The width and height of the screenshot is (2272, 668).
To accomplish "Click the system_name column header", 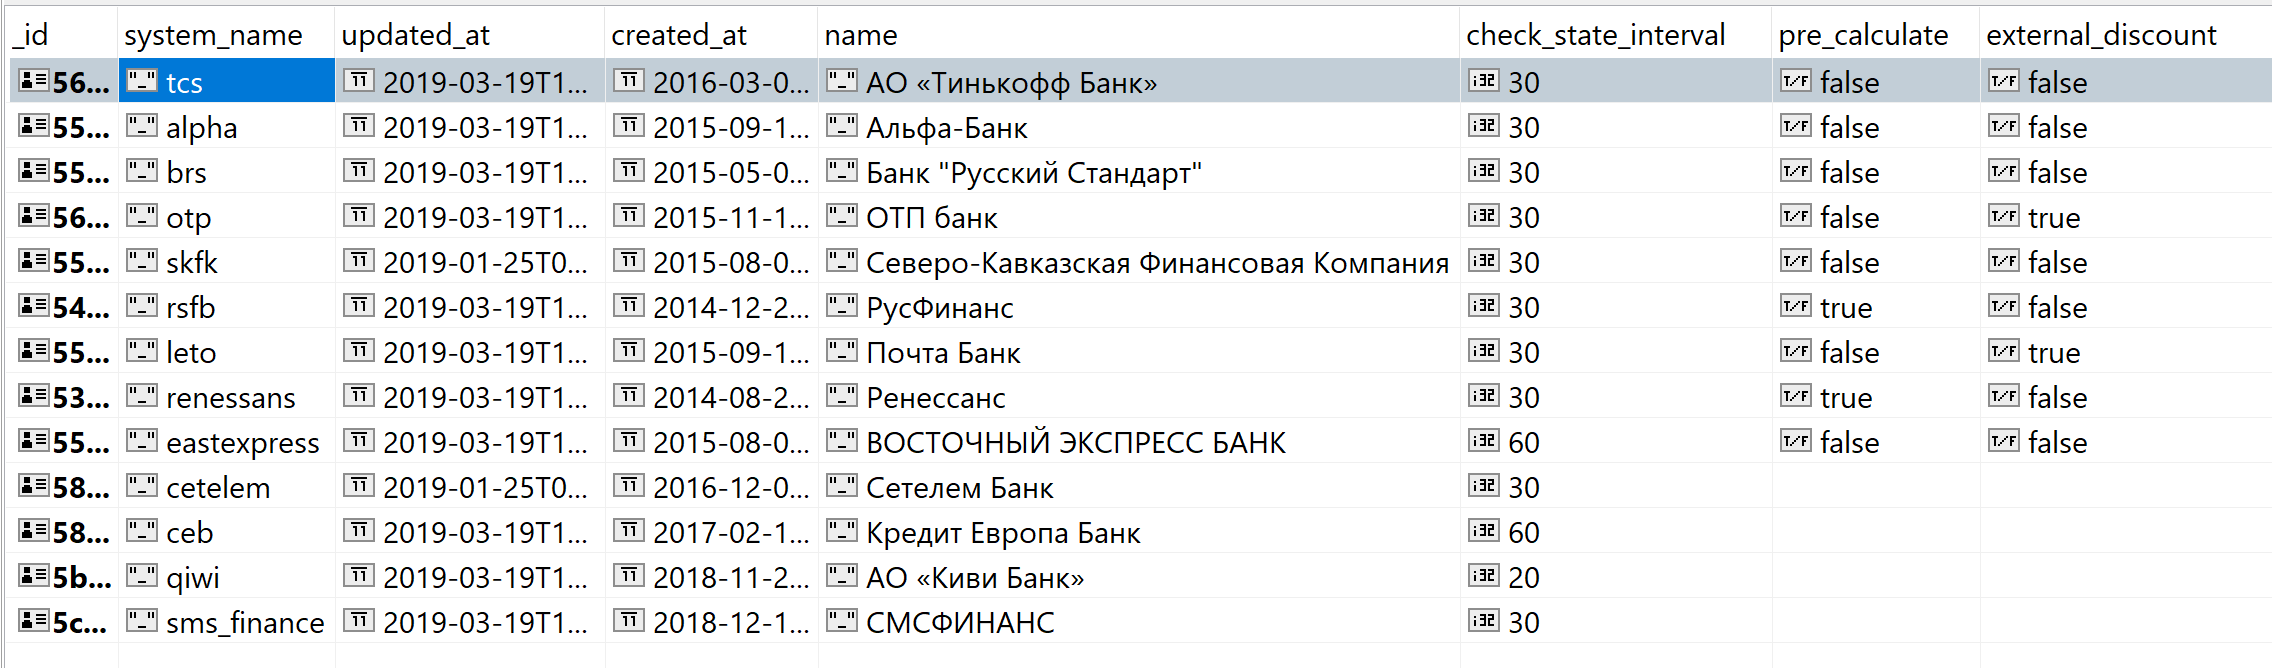I will tap(213, 35).
